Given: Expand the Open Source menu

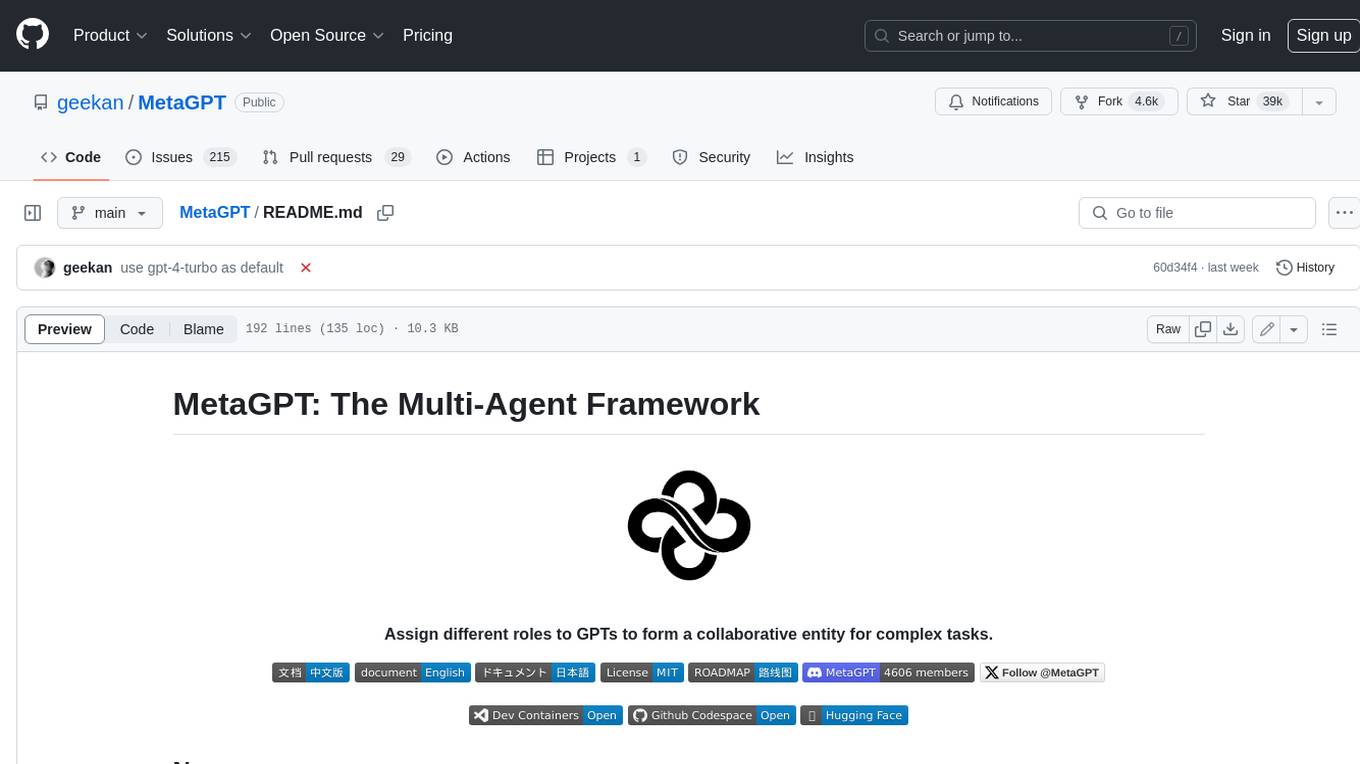Looking at the screenshot, I should (x=327, y=35).
